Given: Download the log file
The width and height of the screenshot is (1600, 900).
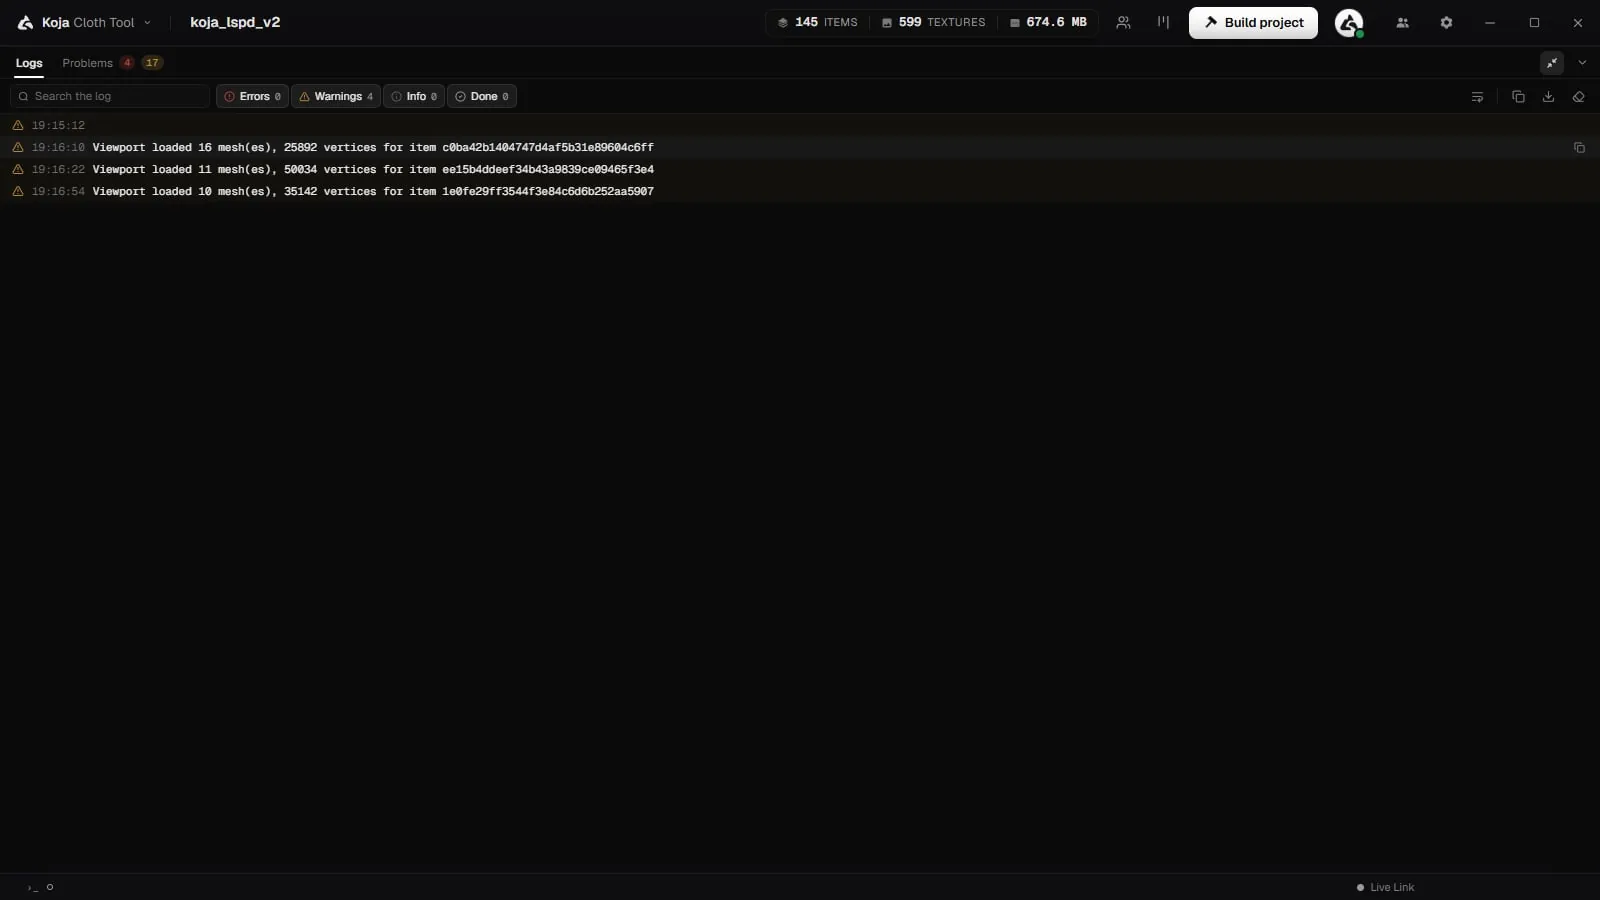Looking at the screenshot, I should [x=1548, y=97].
